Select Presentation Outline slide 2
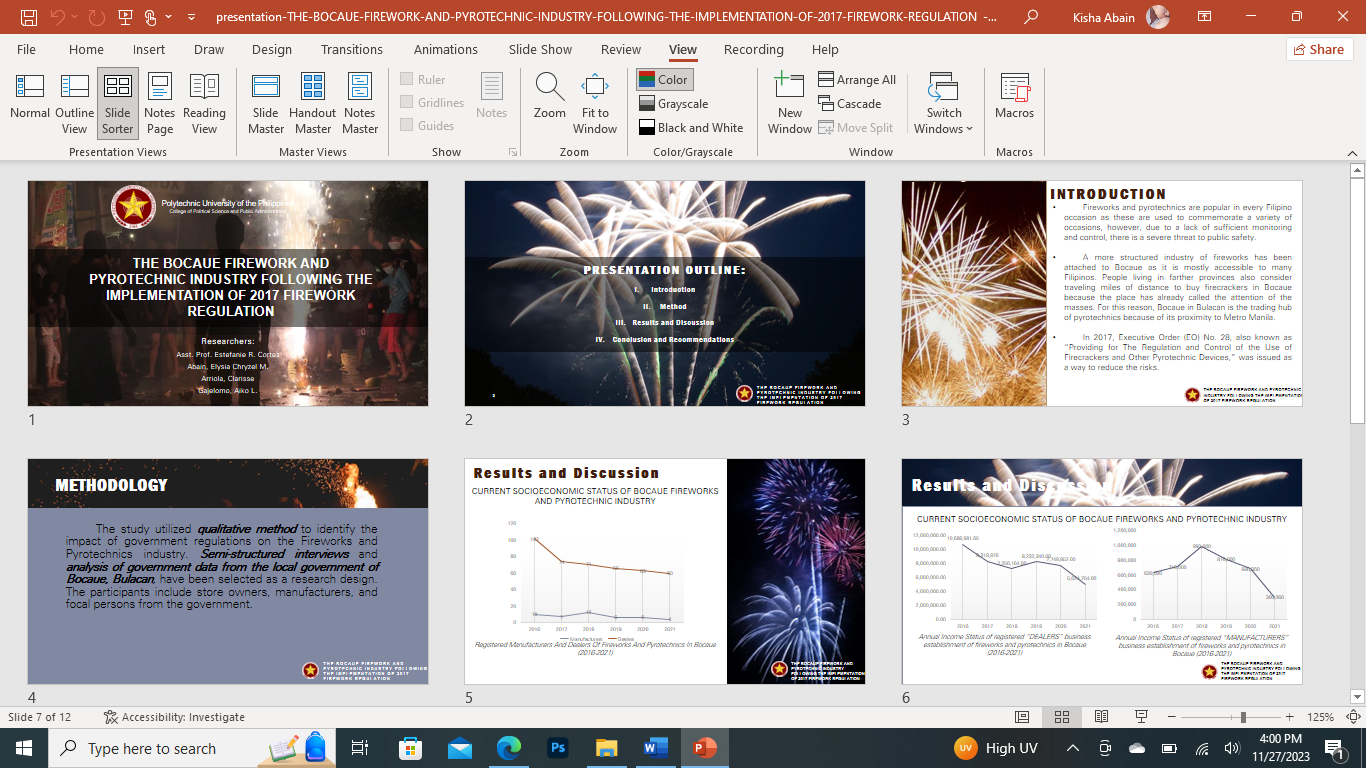Viewport: 1366px width, 768px height. pos(665,293)
